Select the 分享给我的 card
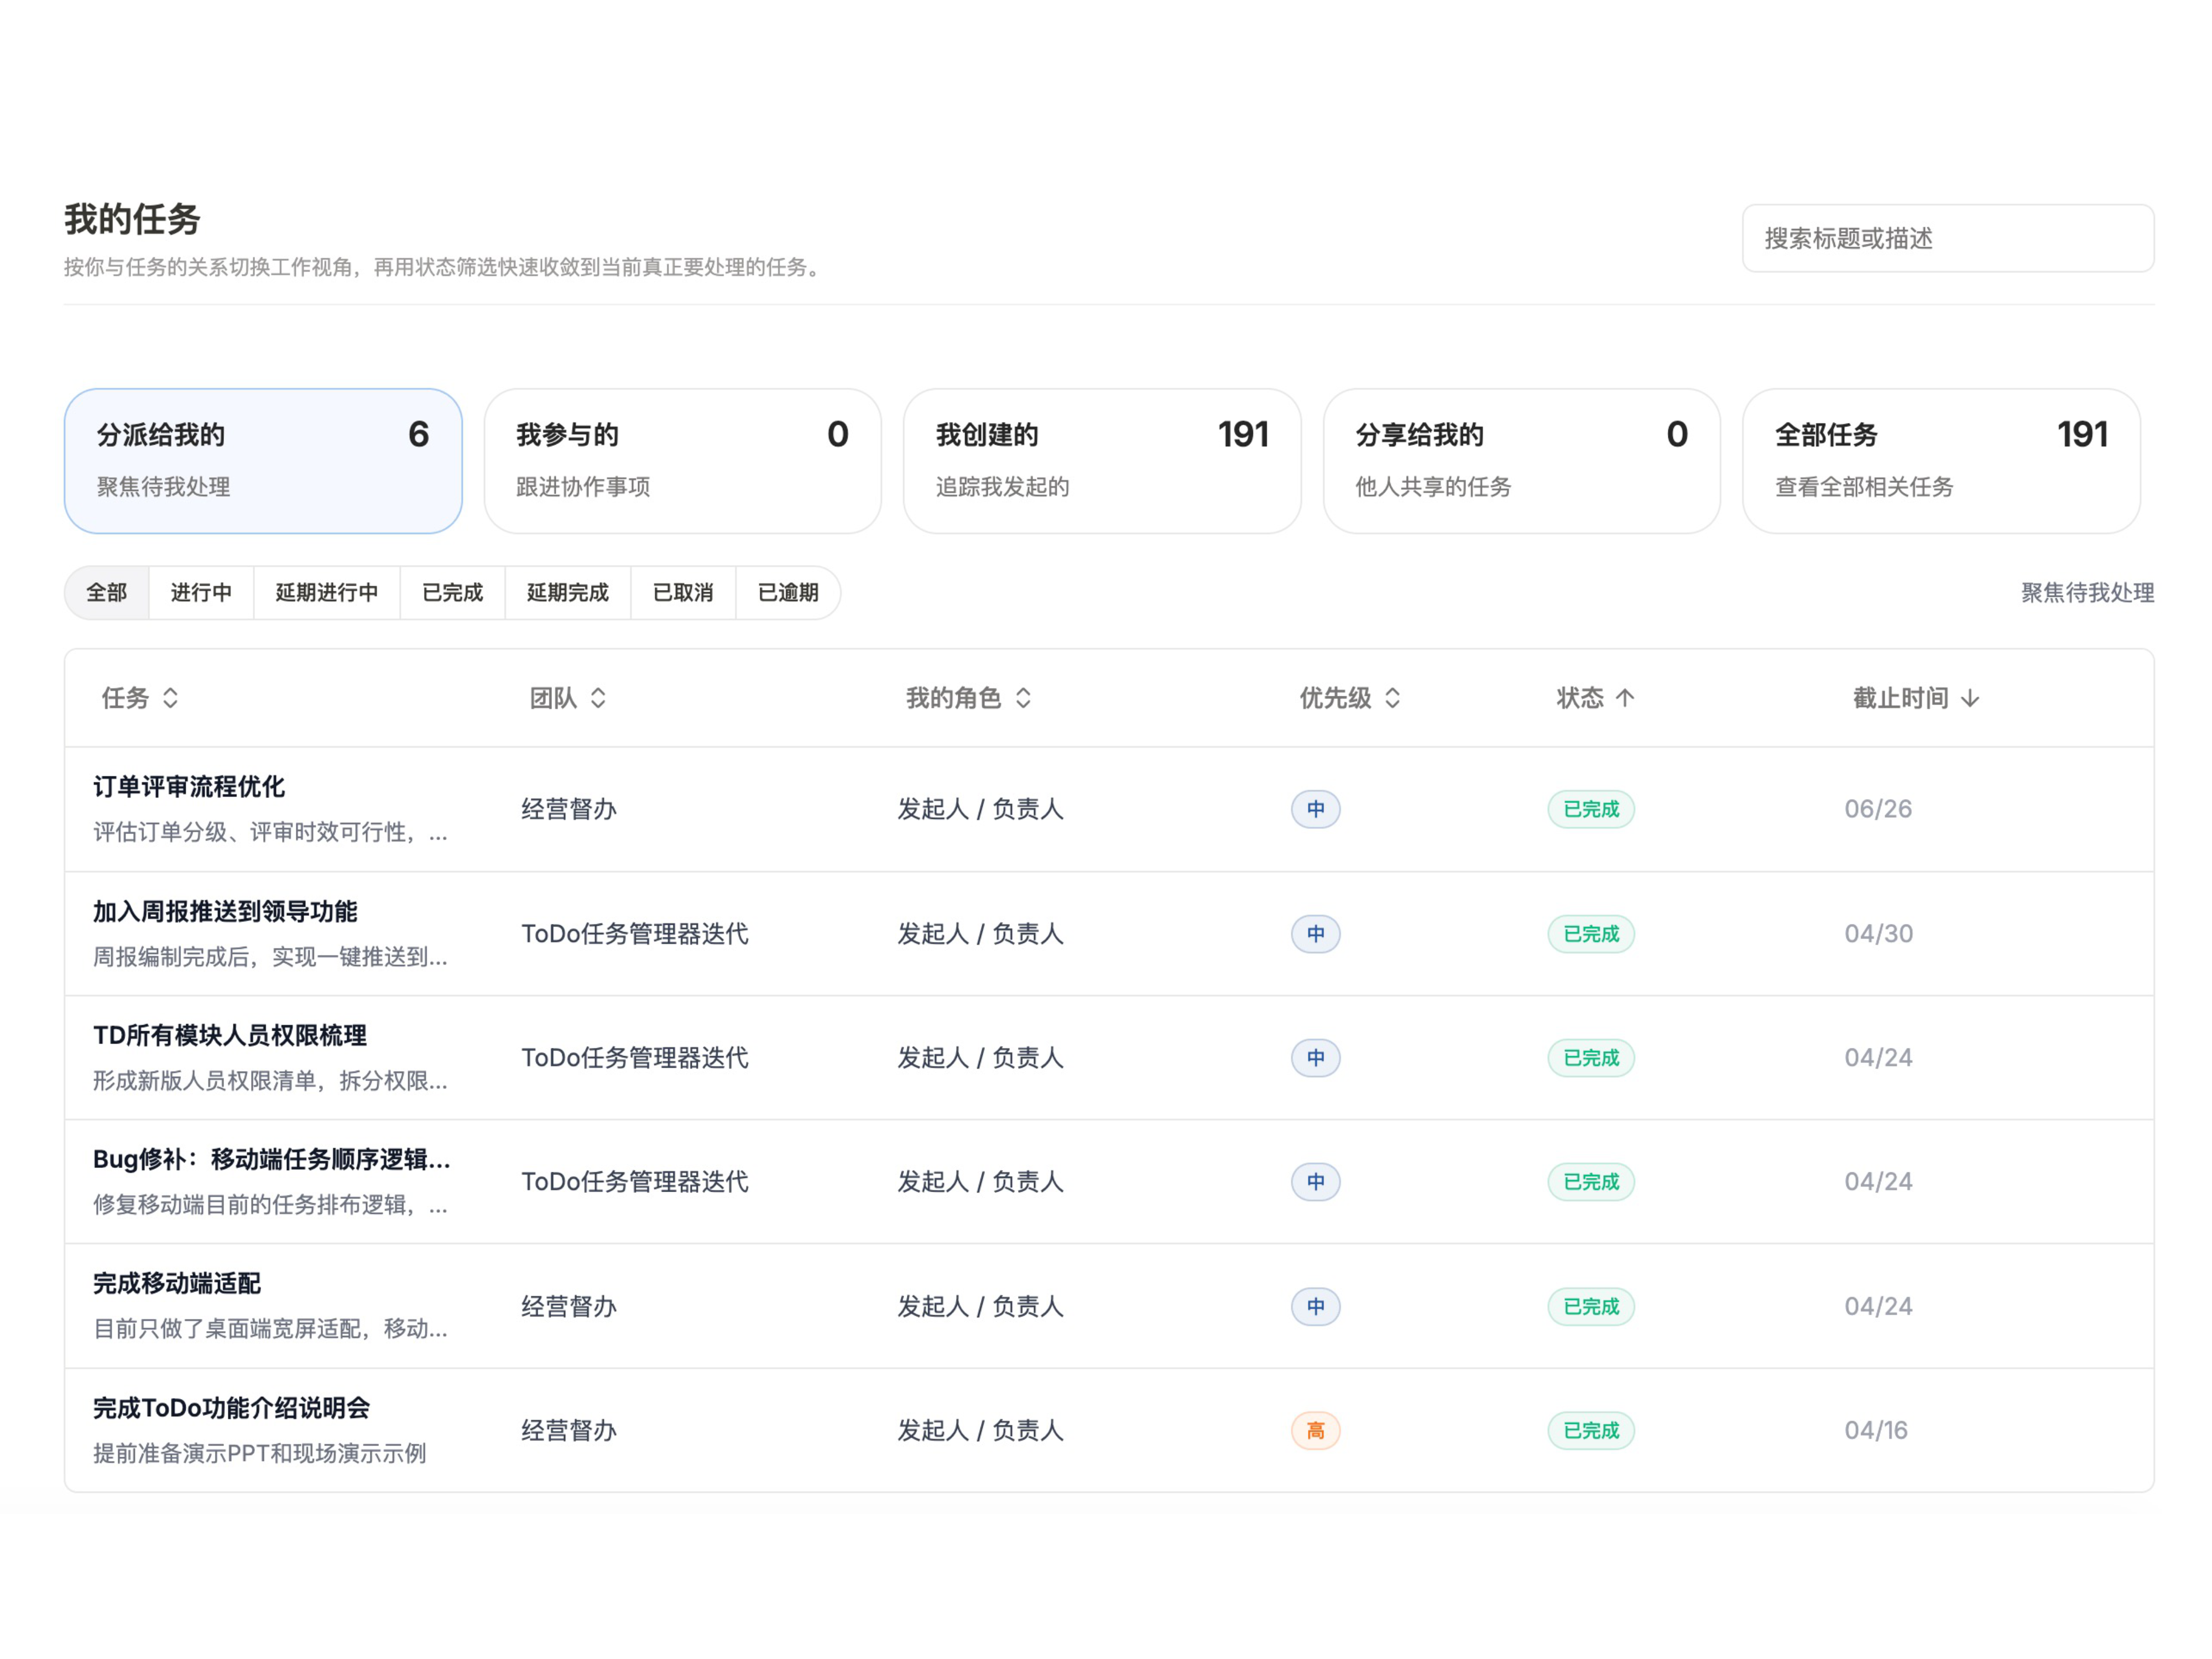 pyautogui.click(x=1522, y=461)
